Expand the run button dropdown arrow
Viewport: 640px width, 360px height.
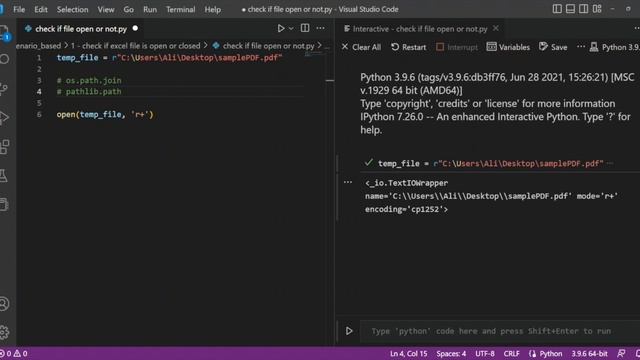(x=291, y=29)
